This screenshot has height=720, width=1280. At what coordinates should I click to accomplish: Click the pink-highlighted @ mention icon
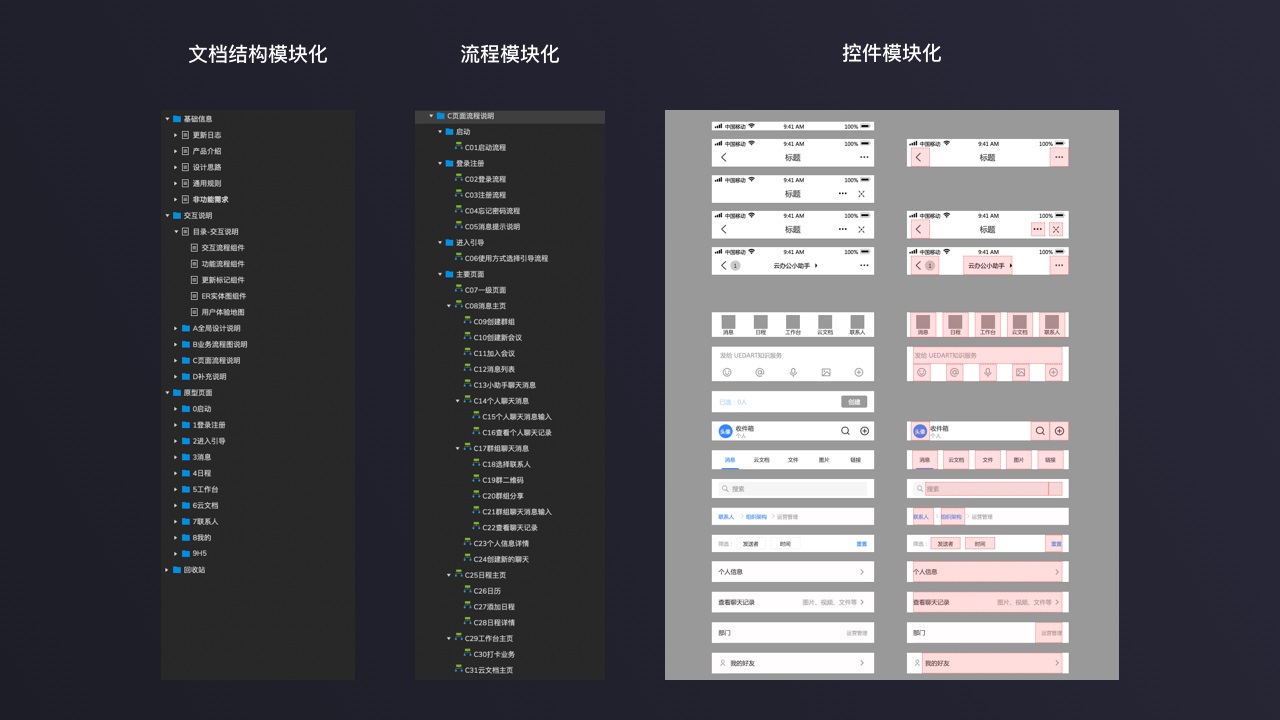click(x=955, y=372)
